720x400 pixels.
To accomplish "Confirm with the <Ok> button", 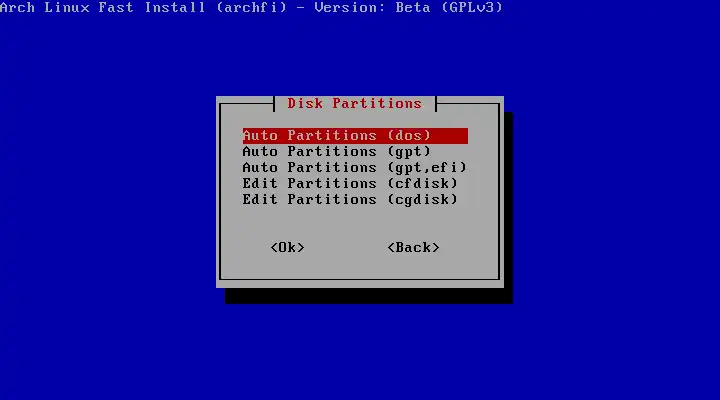I will coord(287,248).
